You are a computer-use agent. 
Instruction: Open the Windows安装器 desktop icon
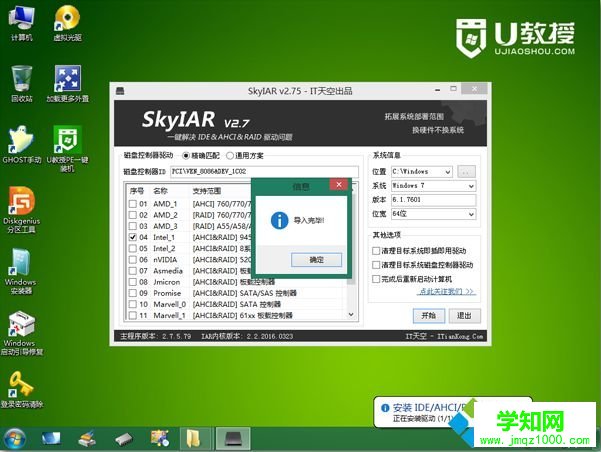click(x=21, y=271)
